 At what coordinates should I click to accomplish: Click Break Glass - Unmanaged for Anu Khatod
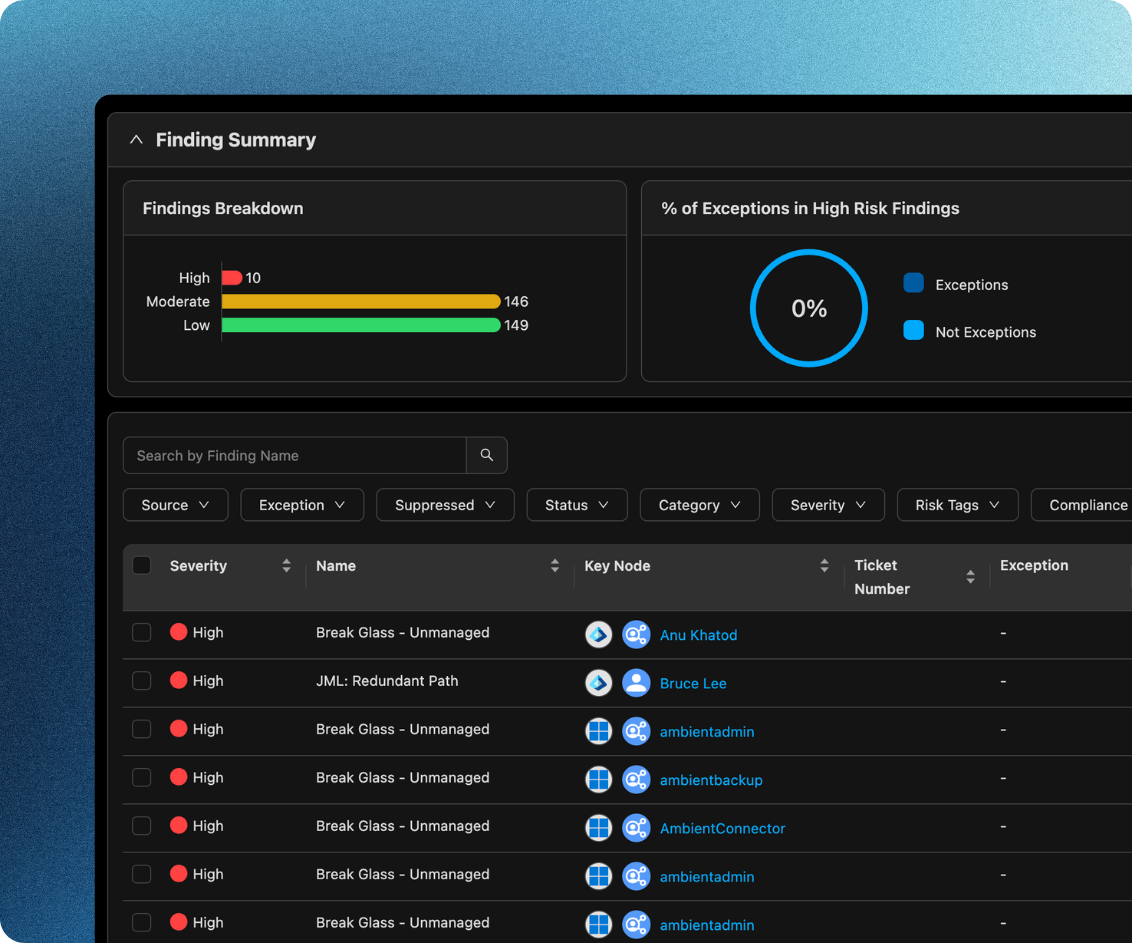pos(403,633)
